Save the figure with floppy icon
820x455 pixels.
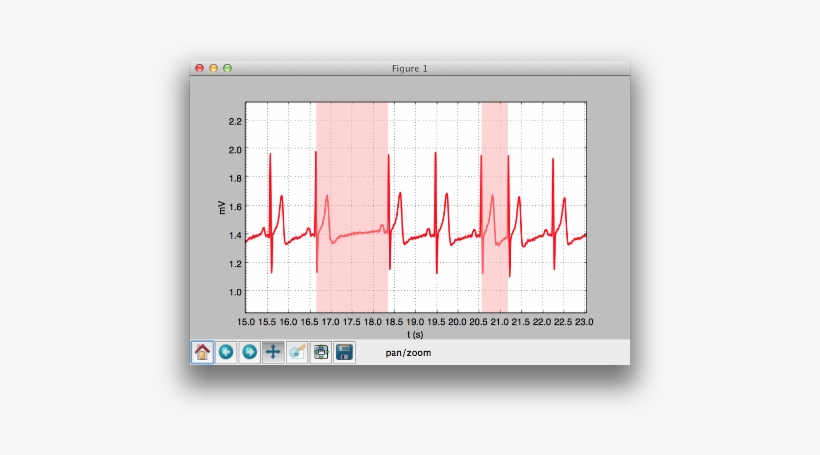click(344, 352)
